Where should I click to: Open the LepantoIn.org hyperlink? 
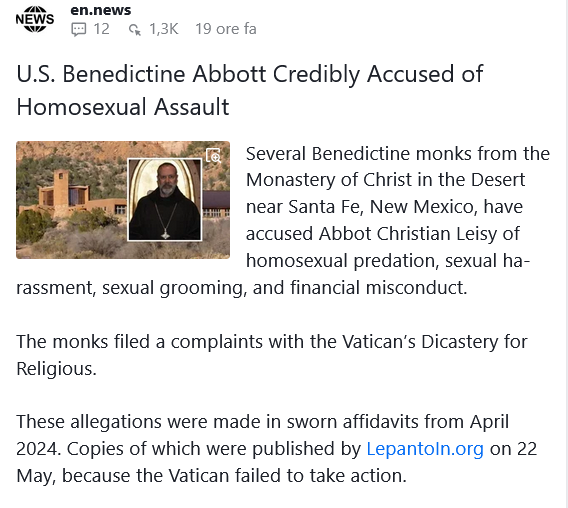pos(425,449)
